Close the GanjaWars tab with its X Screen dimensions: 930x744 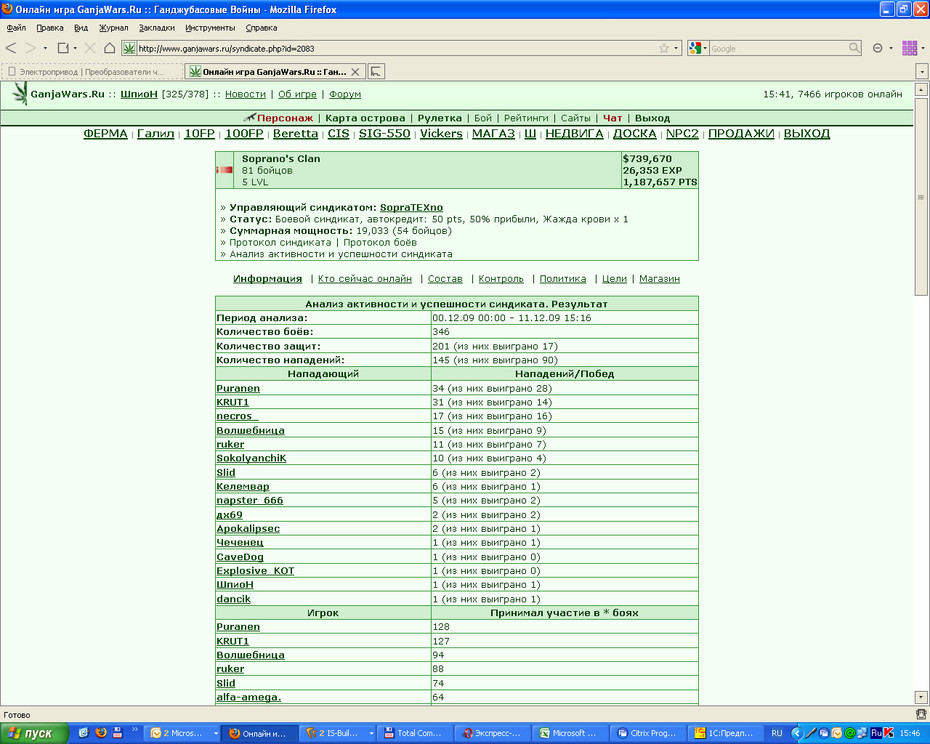point(355,72)
